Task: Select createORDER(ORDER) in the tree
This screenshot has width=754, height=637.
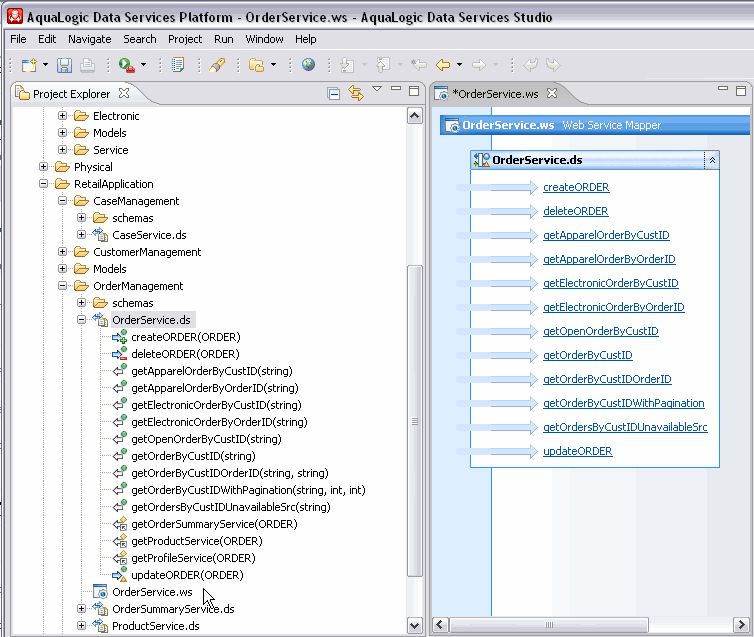Action: tap(186, 337)
